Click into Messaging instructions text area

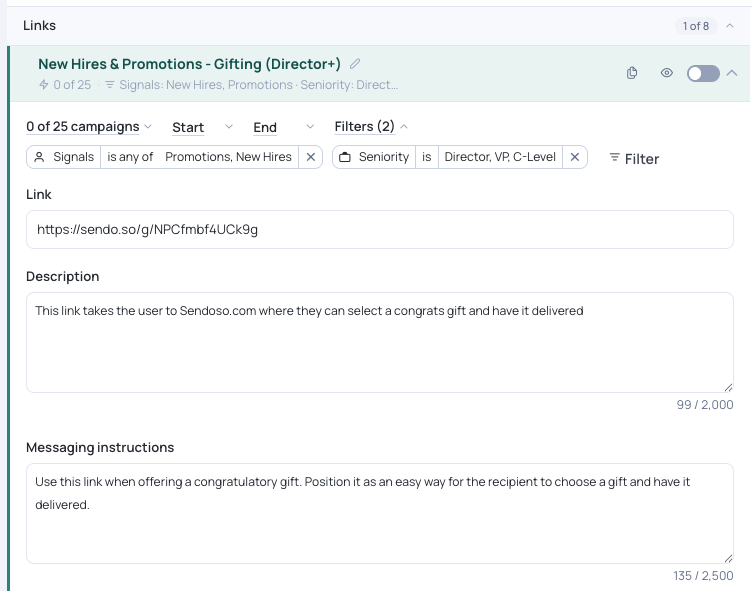tap(380, 513)
